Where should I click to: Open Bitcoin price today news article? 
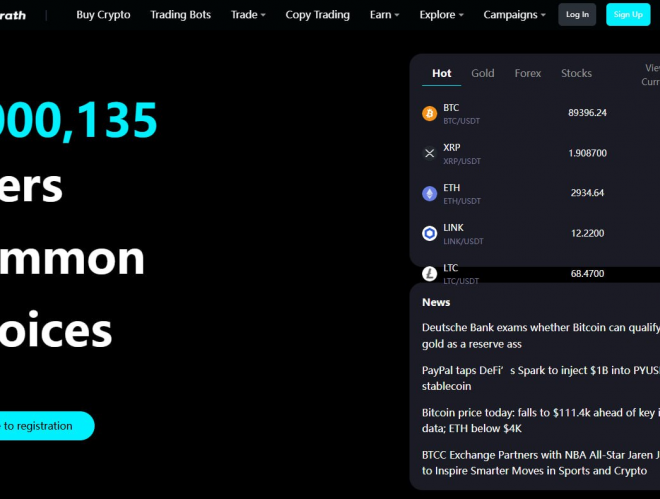[x=540, y=420]
